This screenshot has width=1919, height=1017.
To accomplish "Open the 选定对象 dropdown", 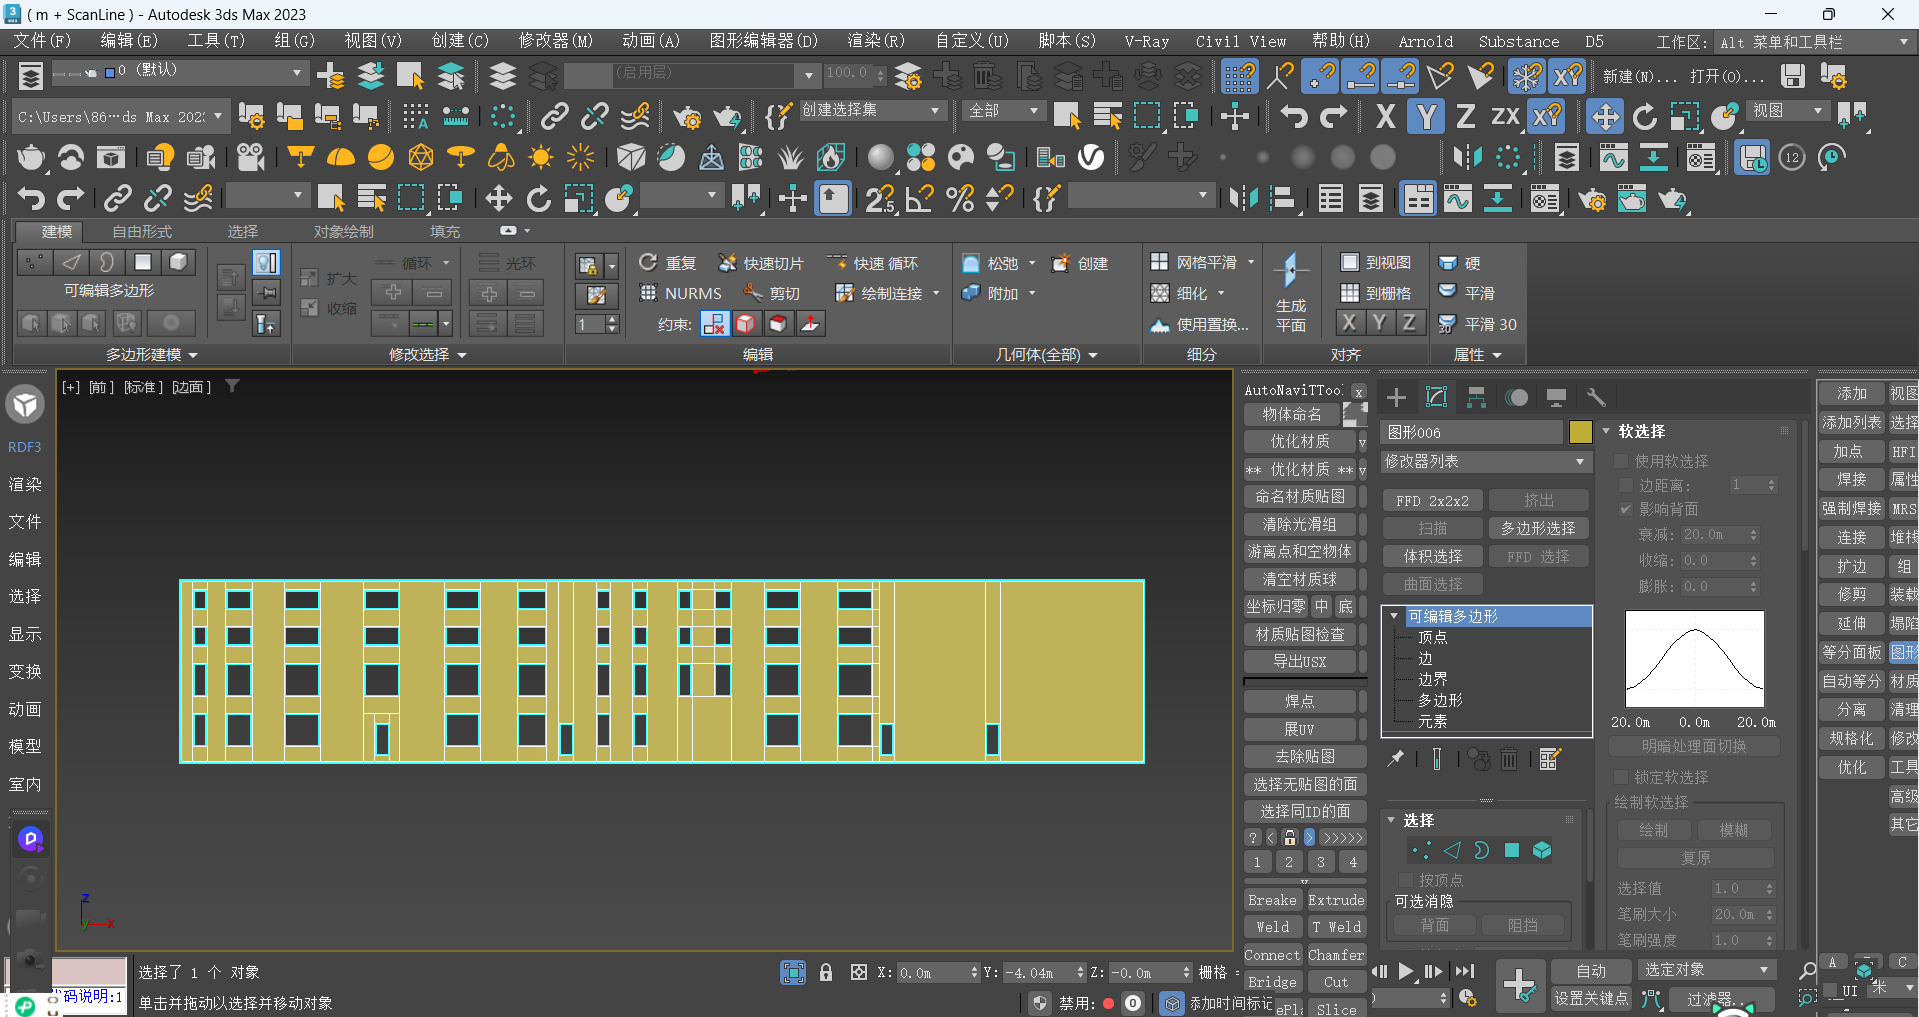I will click(1707, 970).
